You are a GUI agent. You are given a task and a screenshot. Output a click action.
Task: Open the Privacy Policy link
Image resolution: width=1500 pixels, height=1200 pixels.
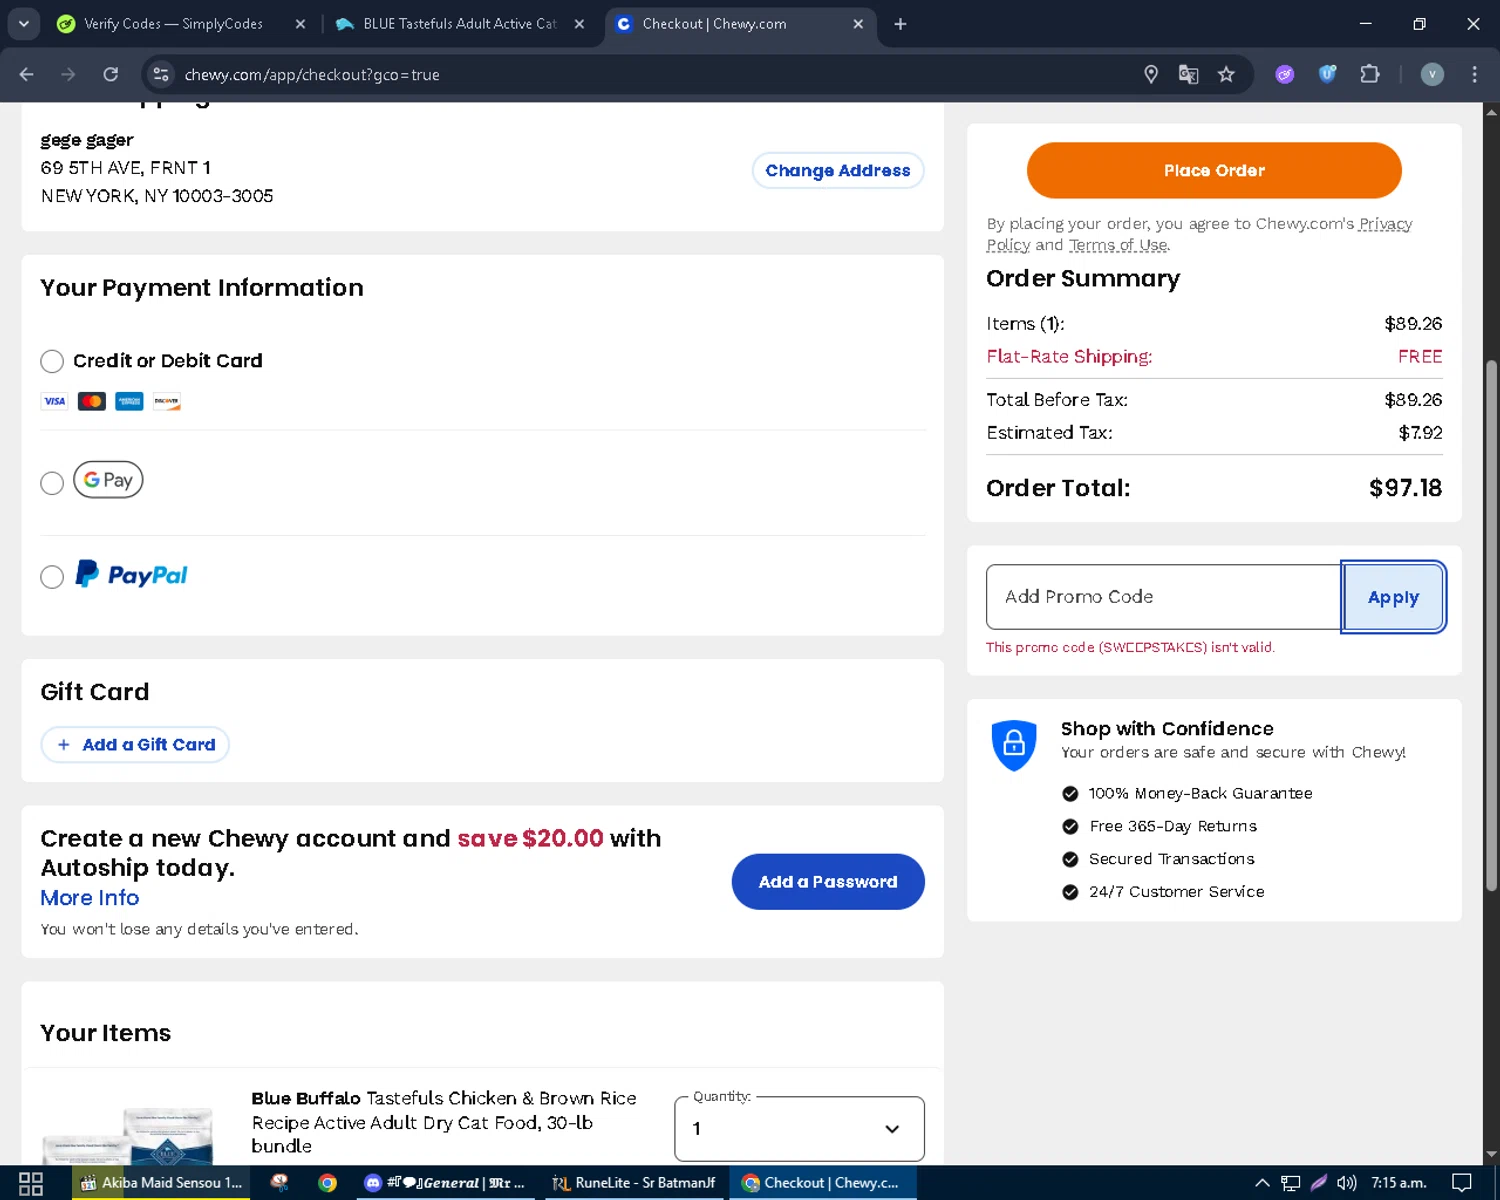[1385, 224]
